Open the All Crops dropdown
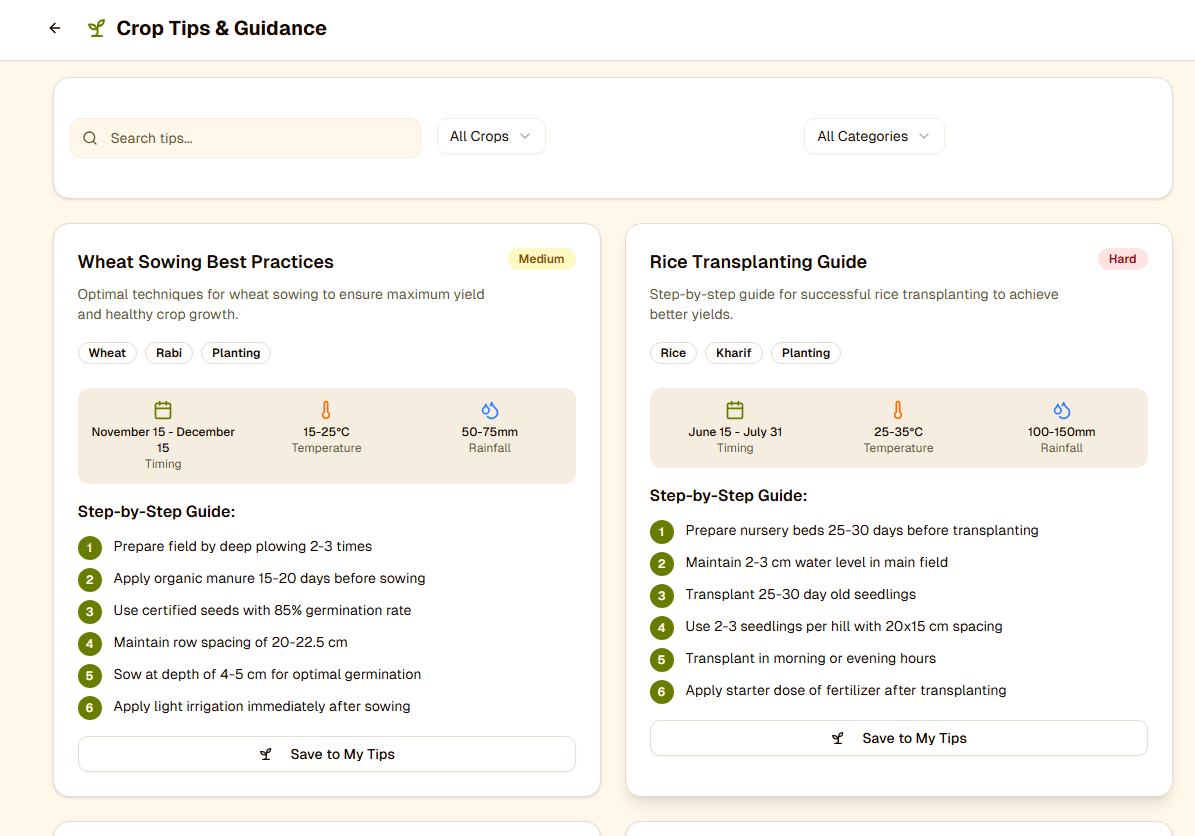Viewport: 1195px width, 836px height. [x=491, y=136]
